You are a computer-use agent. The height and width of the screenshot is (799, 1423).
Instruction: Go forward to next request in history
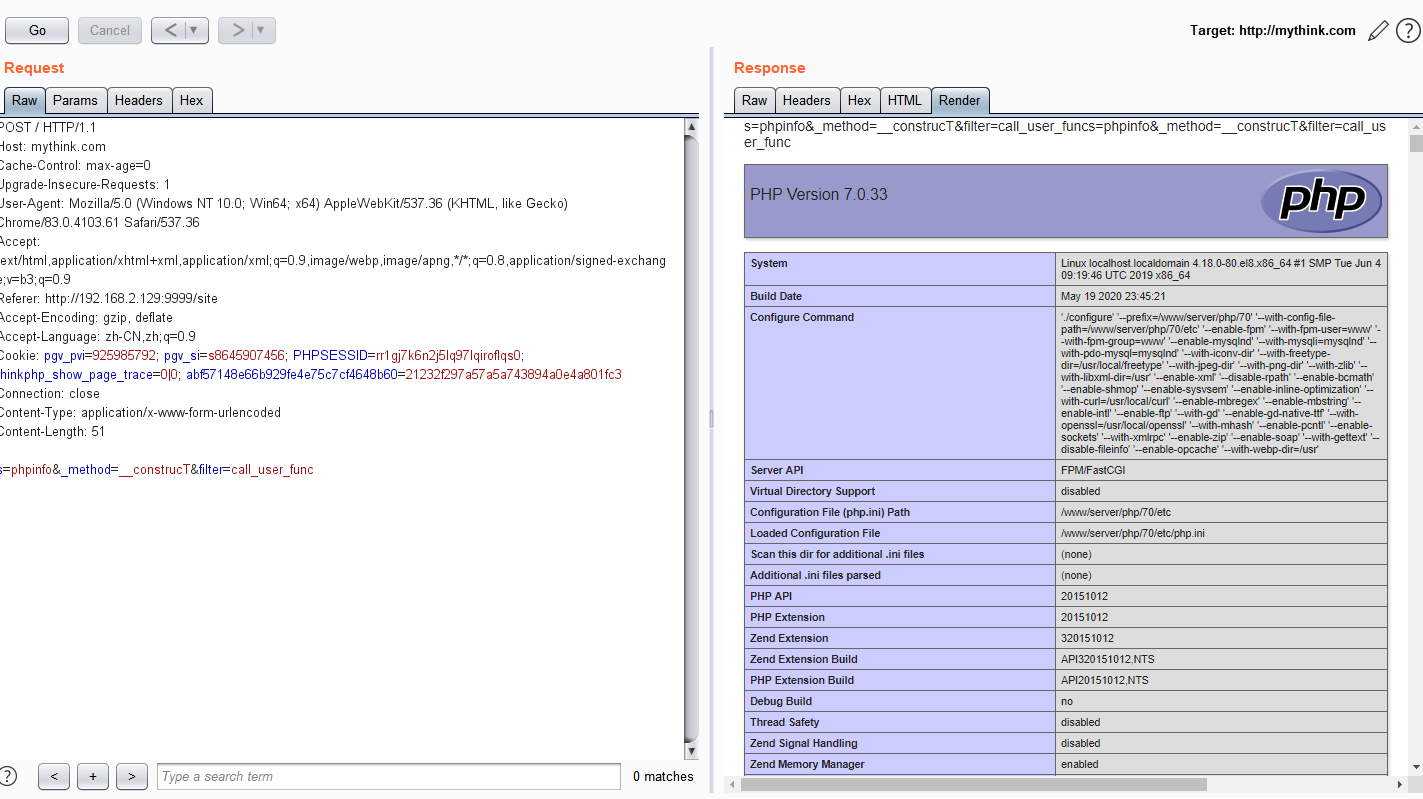(237, 31)
